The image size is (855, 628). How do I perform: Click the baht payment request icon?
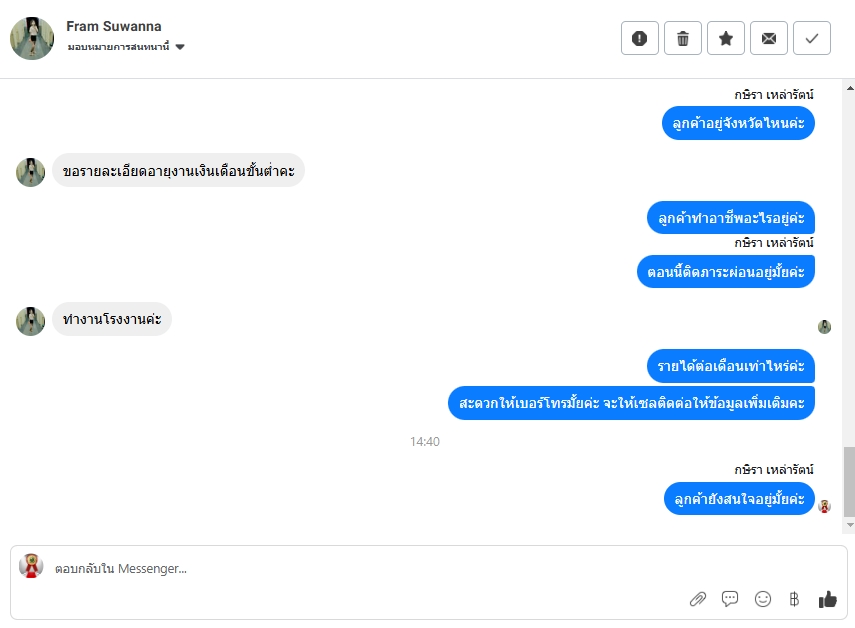(x=794, y=599)
